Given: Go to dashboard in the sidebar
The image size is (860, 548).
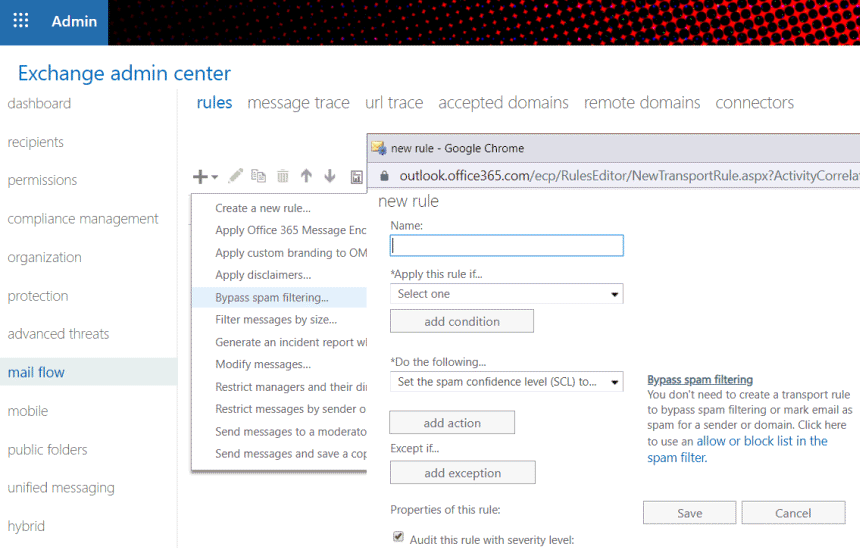Looking at the screenshot, I should pos(39,104).
